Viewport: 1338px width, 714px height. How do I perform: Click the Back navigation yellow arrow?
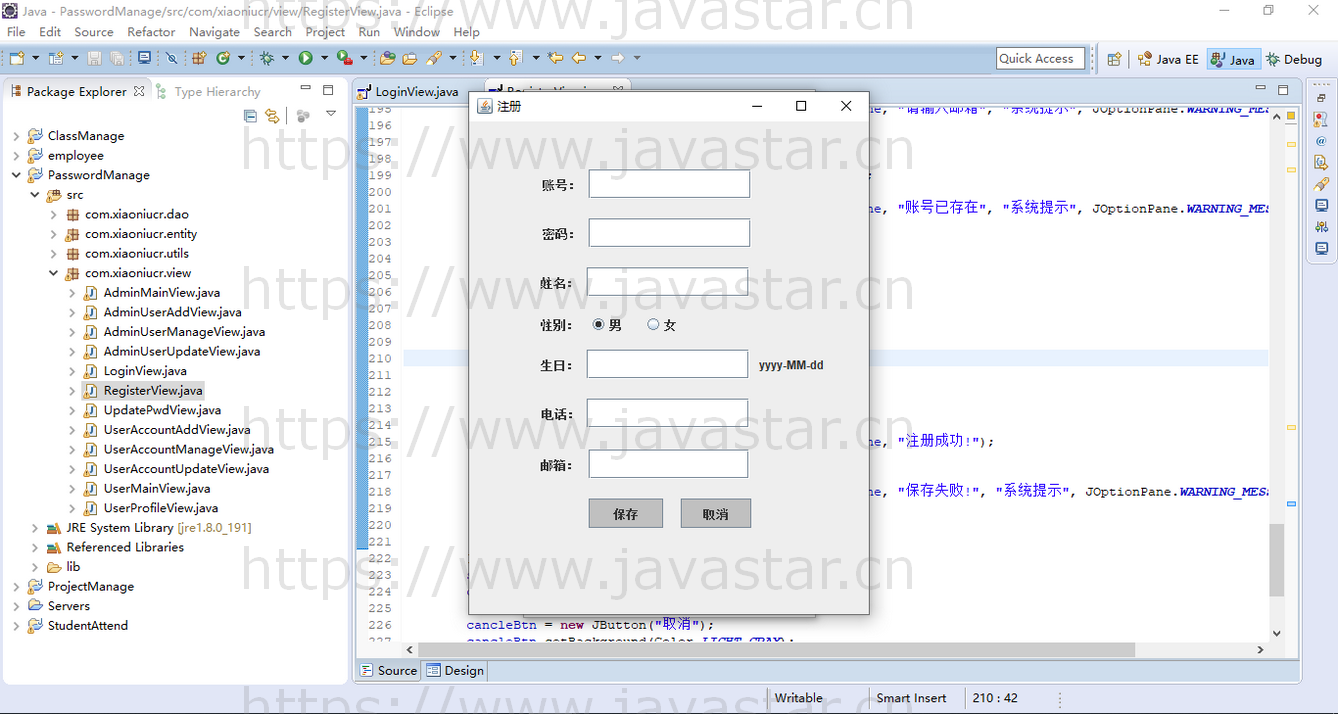[578, 58]
